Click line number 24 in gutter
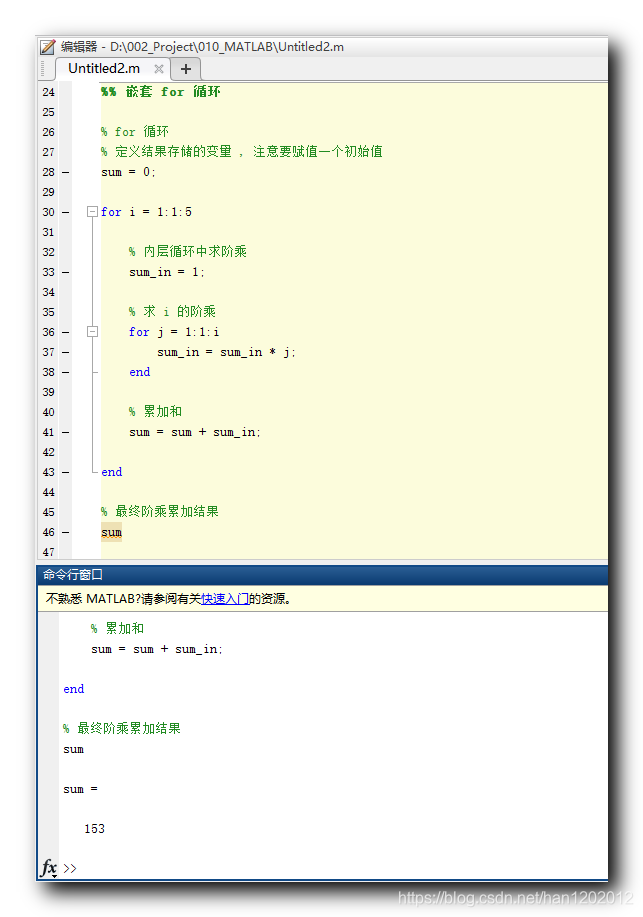The height and width of the screenshot is (917, 643). (49, 92)
